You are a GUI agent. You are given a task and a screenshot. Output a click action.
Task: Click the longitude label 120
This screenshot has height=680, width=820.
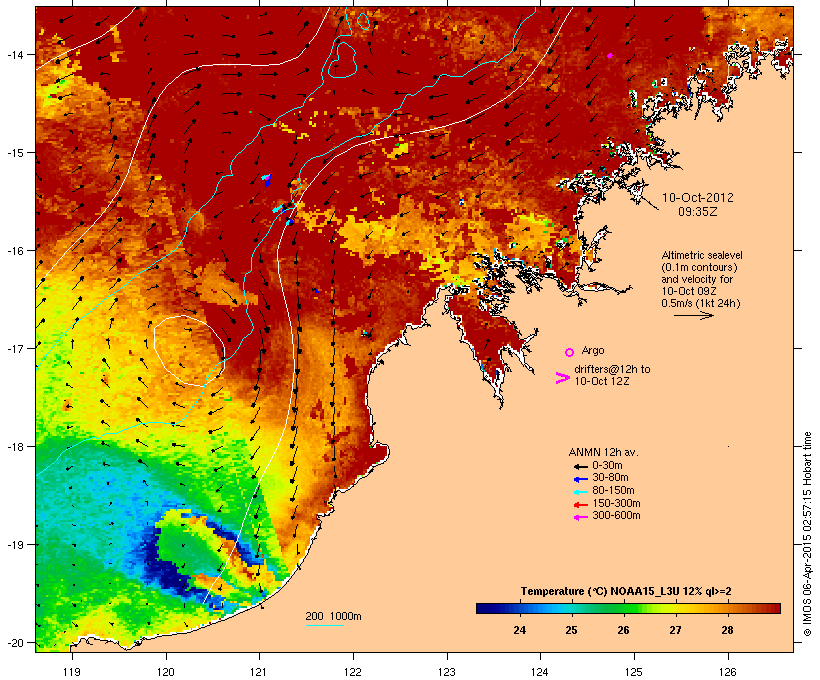coord(166,672)
